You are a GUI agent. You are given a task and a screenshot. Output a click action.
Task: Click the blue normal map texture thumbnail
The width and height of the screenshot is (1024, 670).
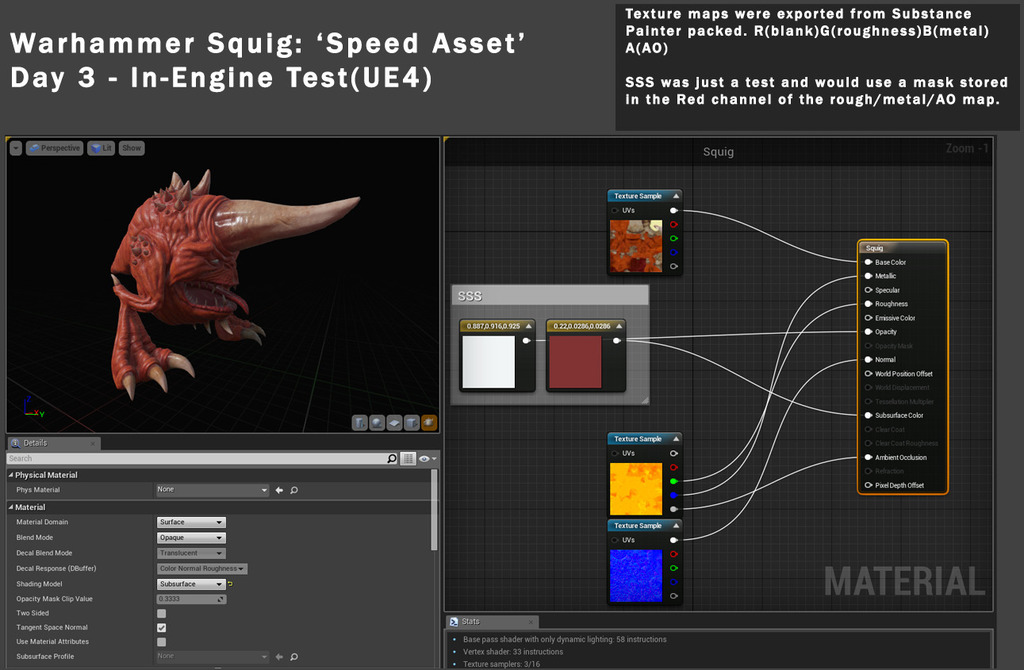point(635,576)
